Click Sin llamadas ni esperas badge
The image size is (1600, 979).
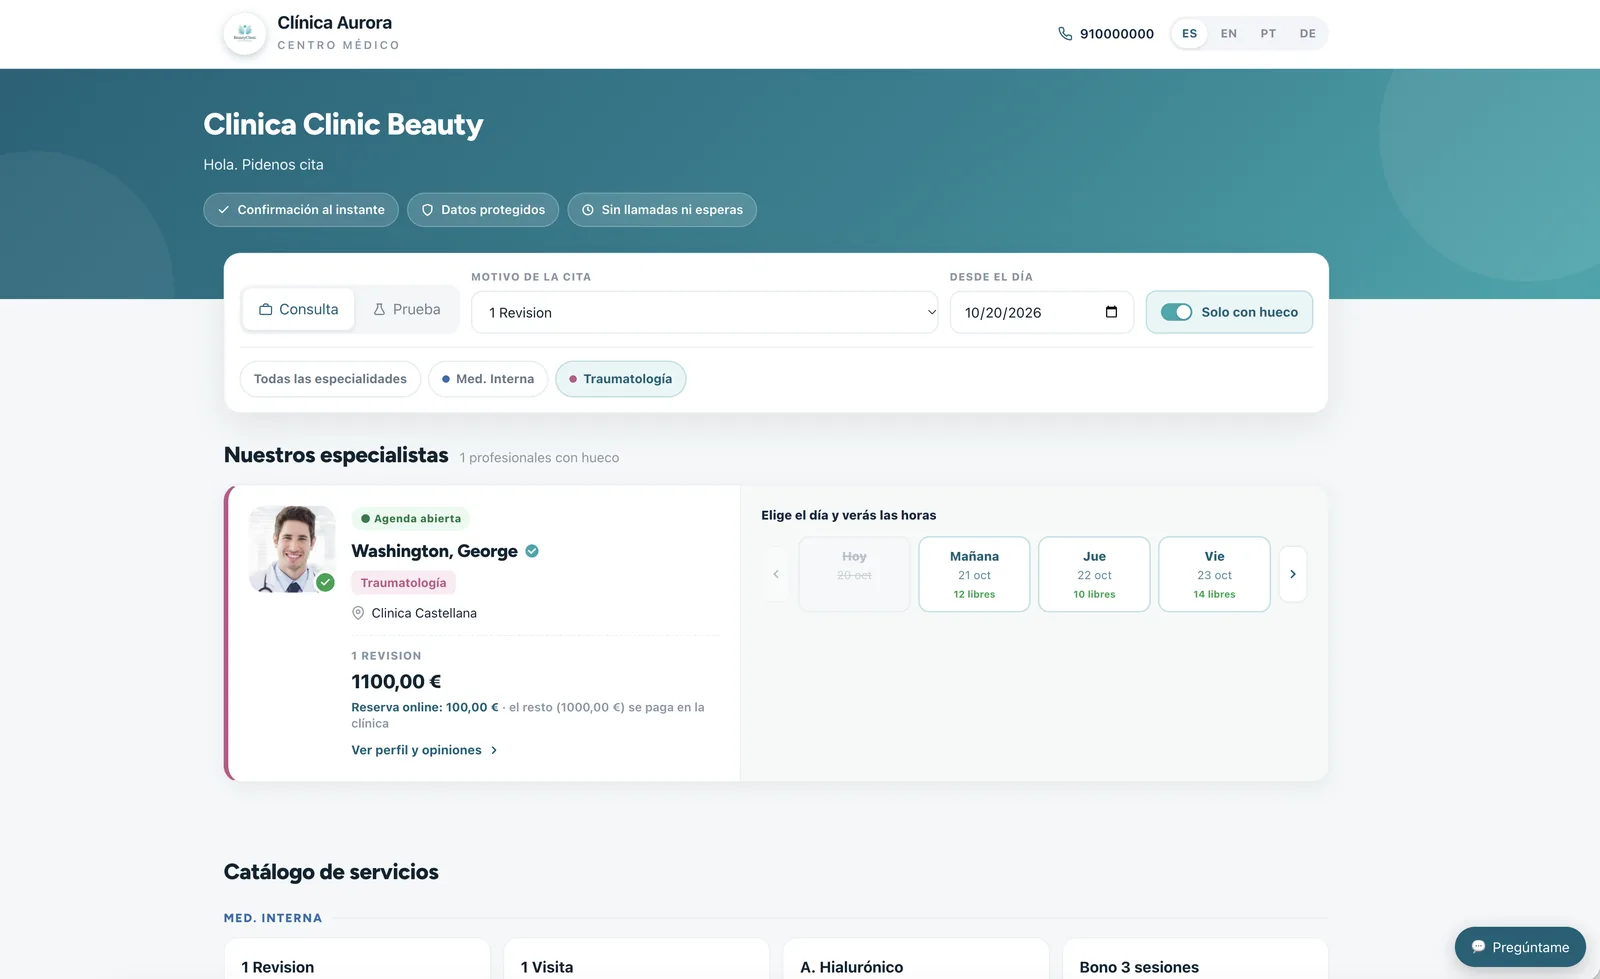click(662, 210)
